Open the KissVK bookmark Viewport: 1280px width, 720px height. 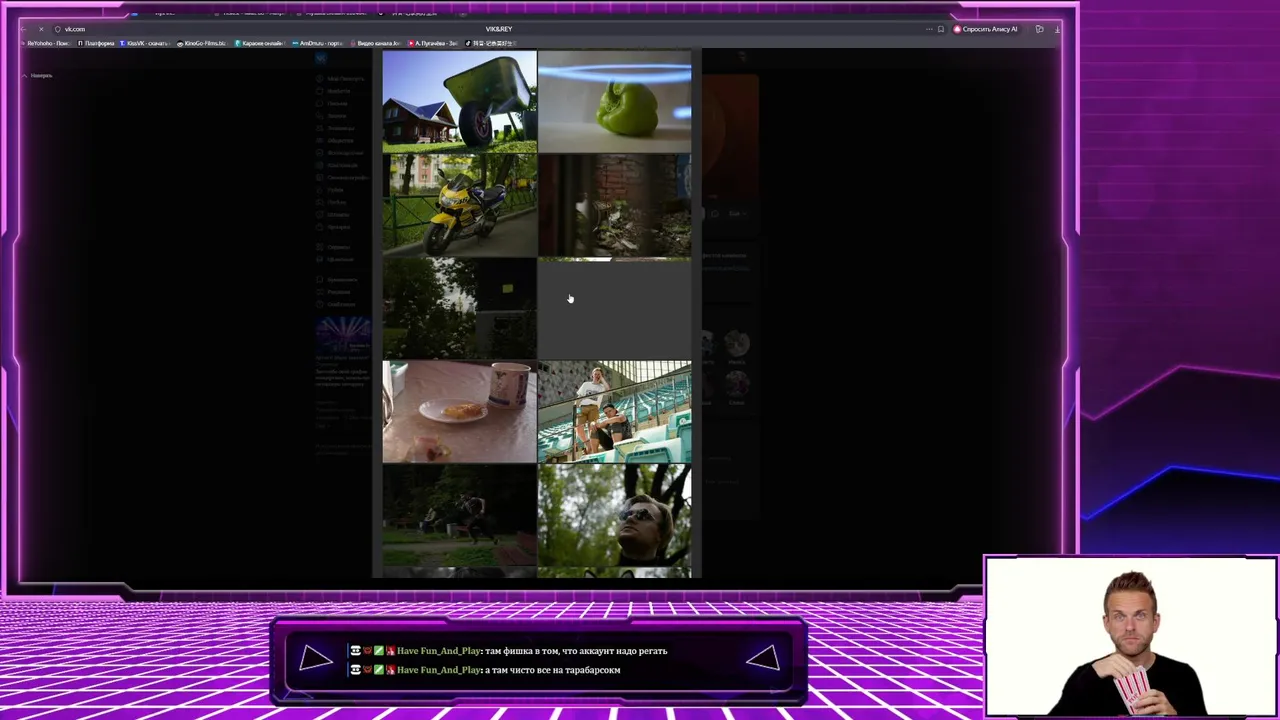click(144, 43)
